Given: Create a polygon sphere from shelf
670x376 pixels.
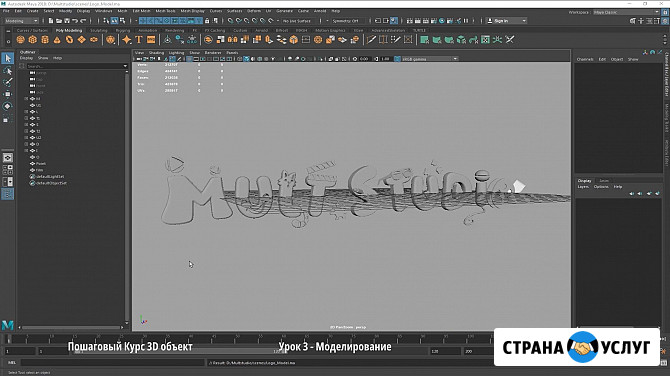Looking at the screenshot, I should click(x=20, y=40).
